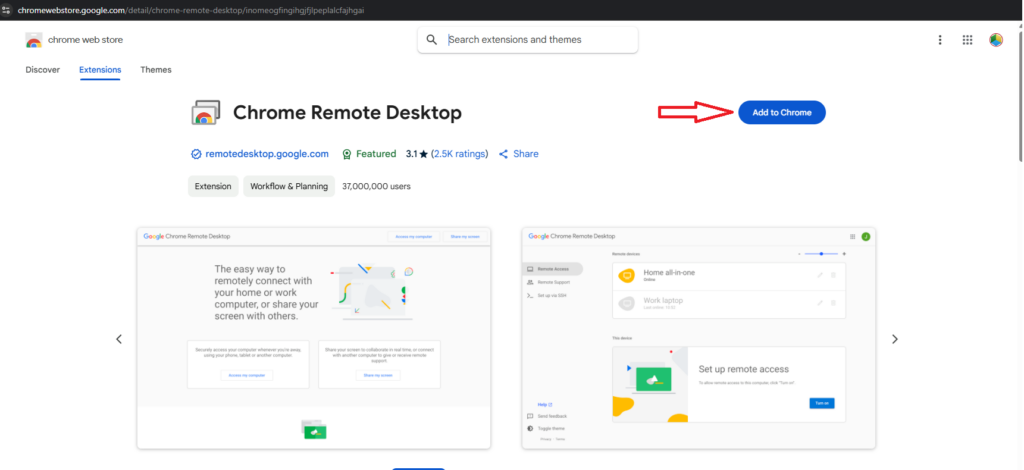This screenshot has height=470, width=1024.
Task: Click the 37,000,000 users text
Action: [x=376, y=186]
